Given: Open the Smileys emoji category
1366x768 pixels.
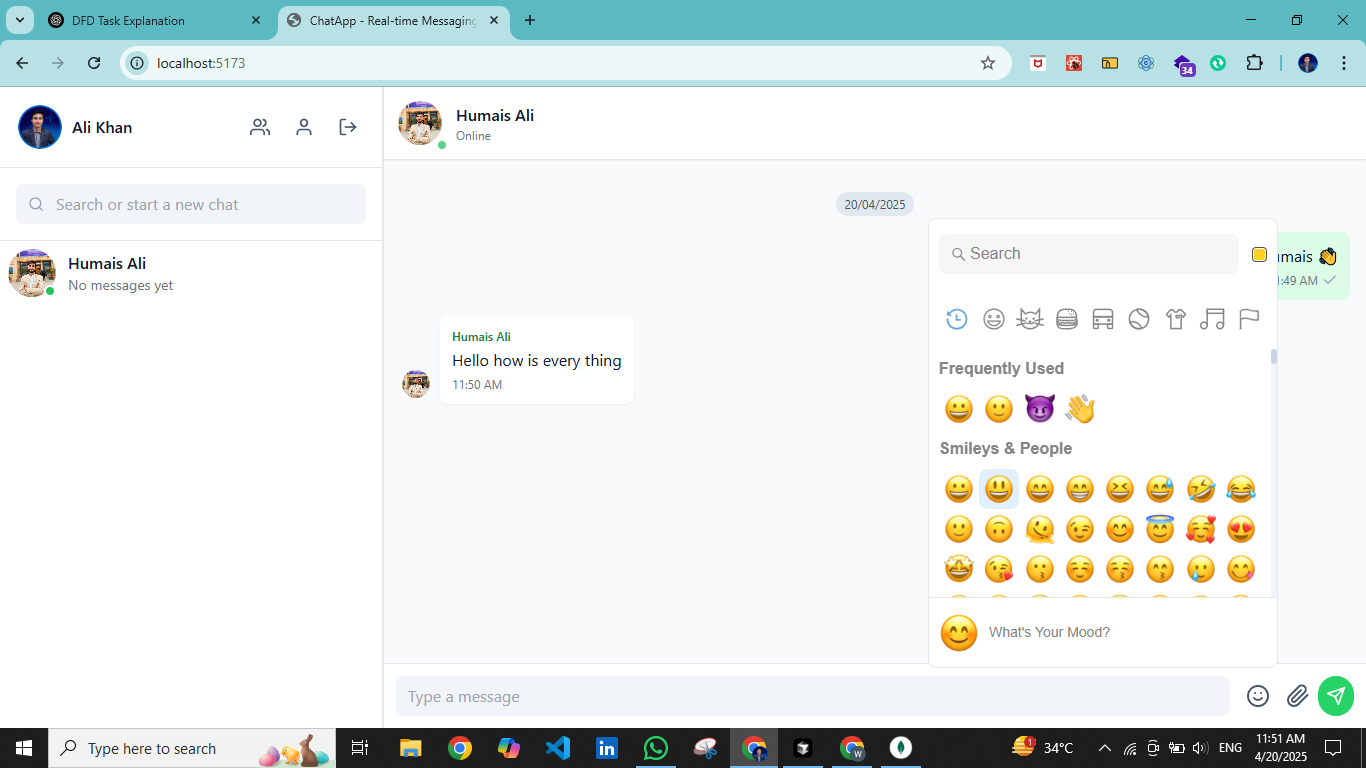Looking at the screenshot, I should pyautogui.click(x=993, y=318).
